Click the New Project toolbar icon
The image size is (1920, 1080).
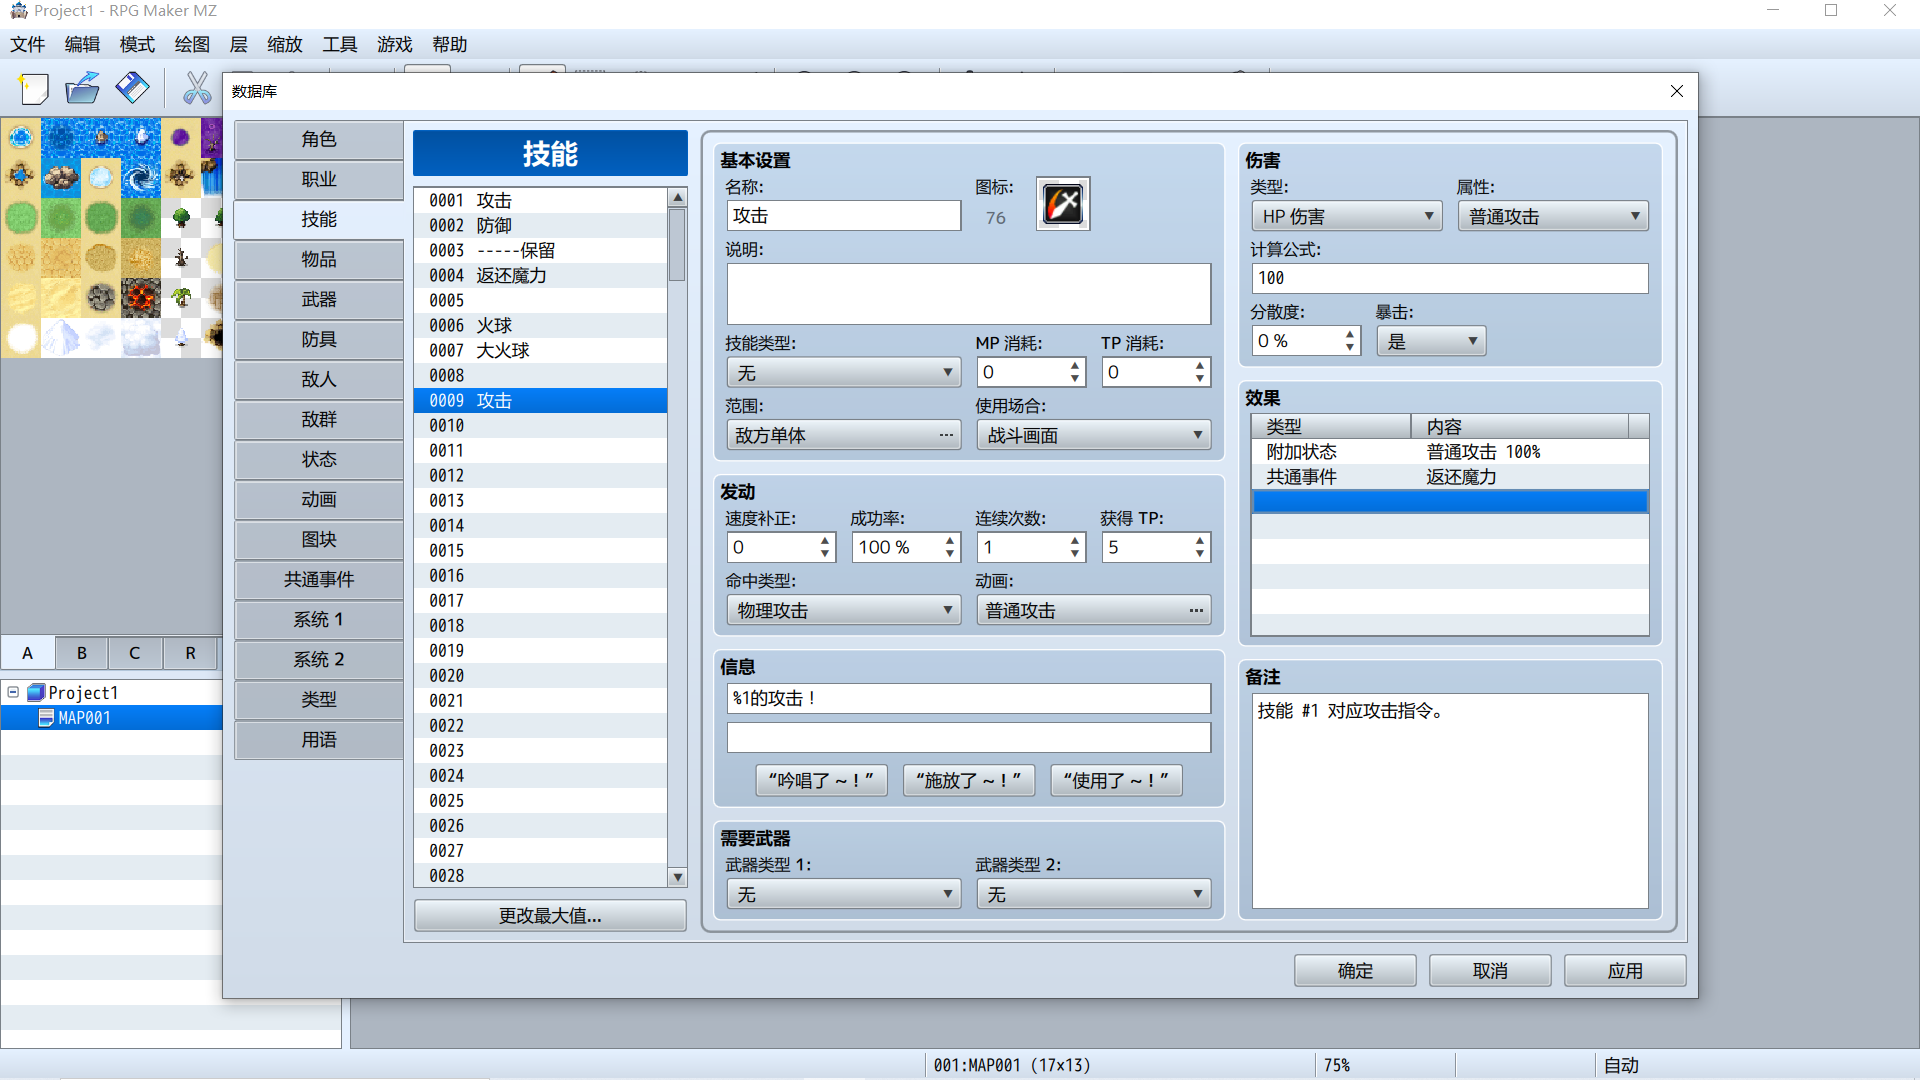tap(34, 89)
